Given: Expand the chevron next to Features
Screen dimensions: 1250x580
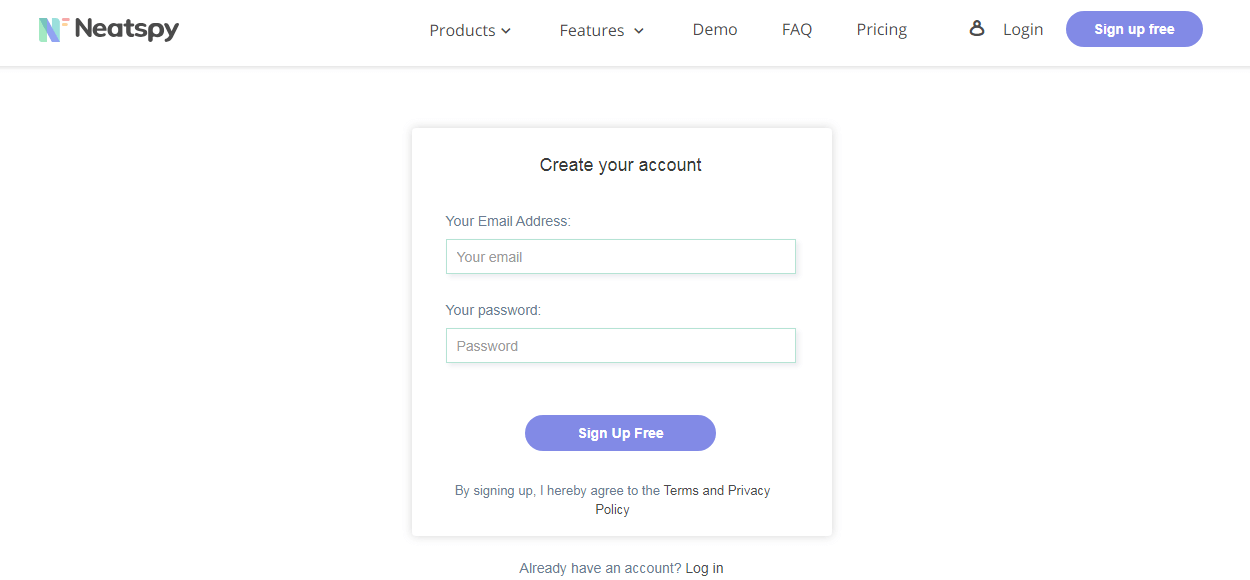Looking at the screenshot, I should pos(639,31).
